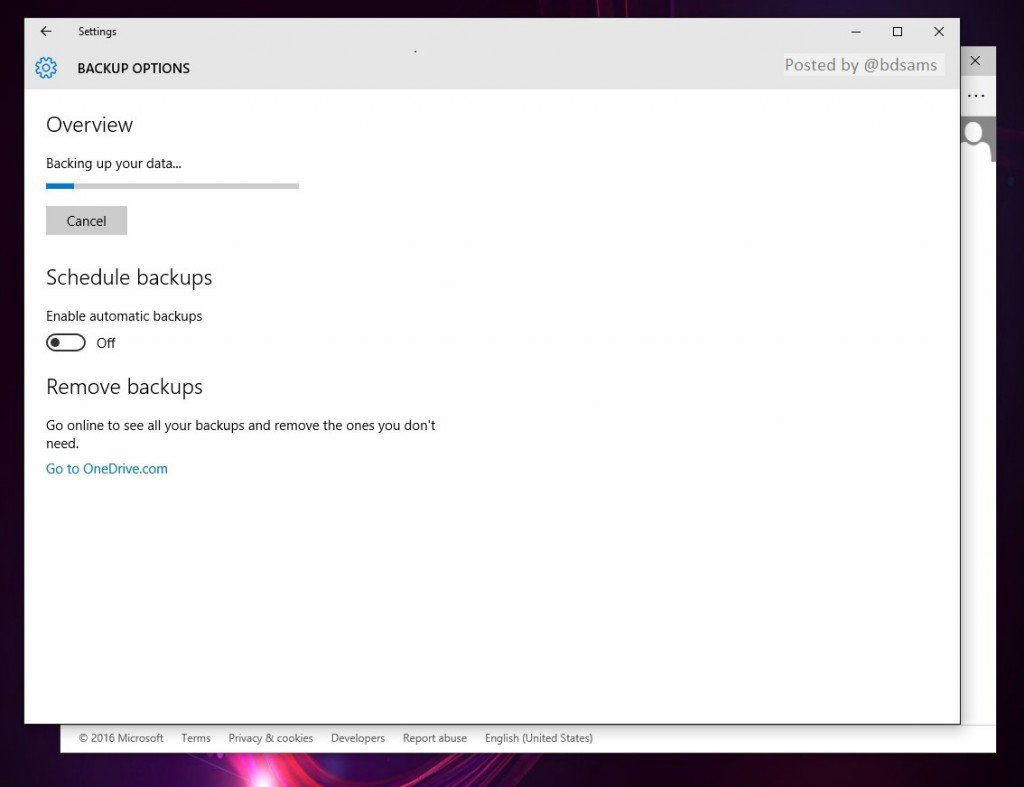
Task: Open Developers footer link
Action: coord(358,738)
